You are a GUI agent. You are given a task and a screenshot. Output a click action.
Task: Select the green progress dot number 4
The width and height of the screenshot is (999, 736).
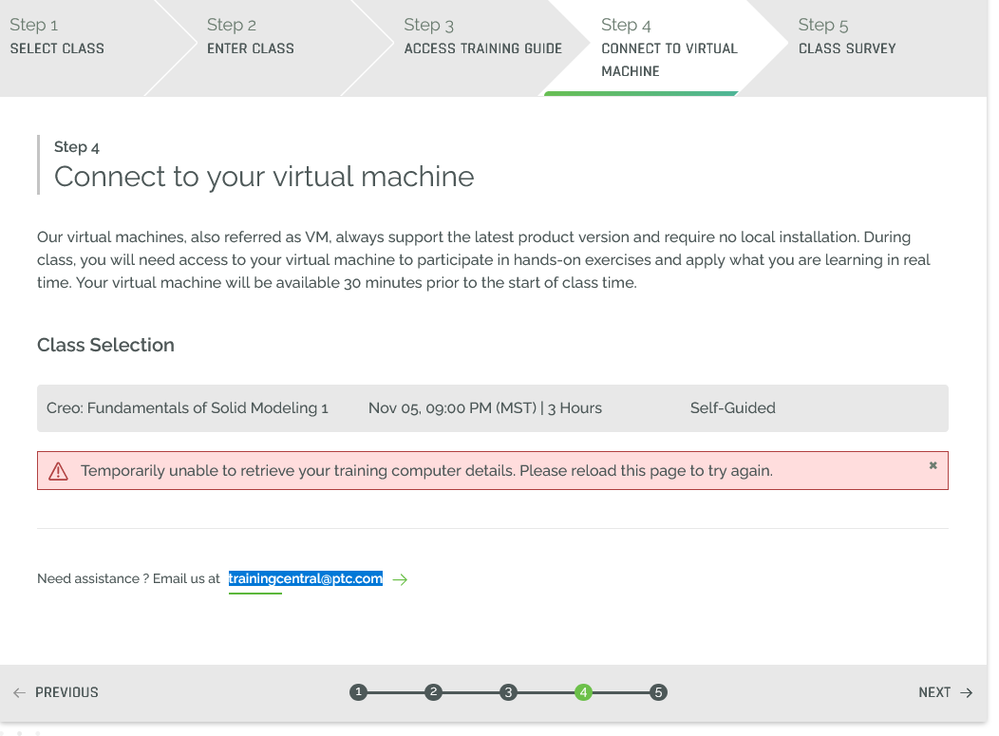(583, 692)
